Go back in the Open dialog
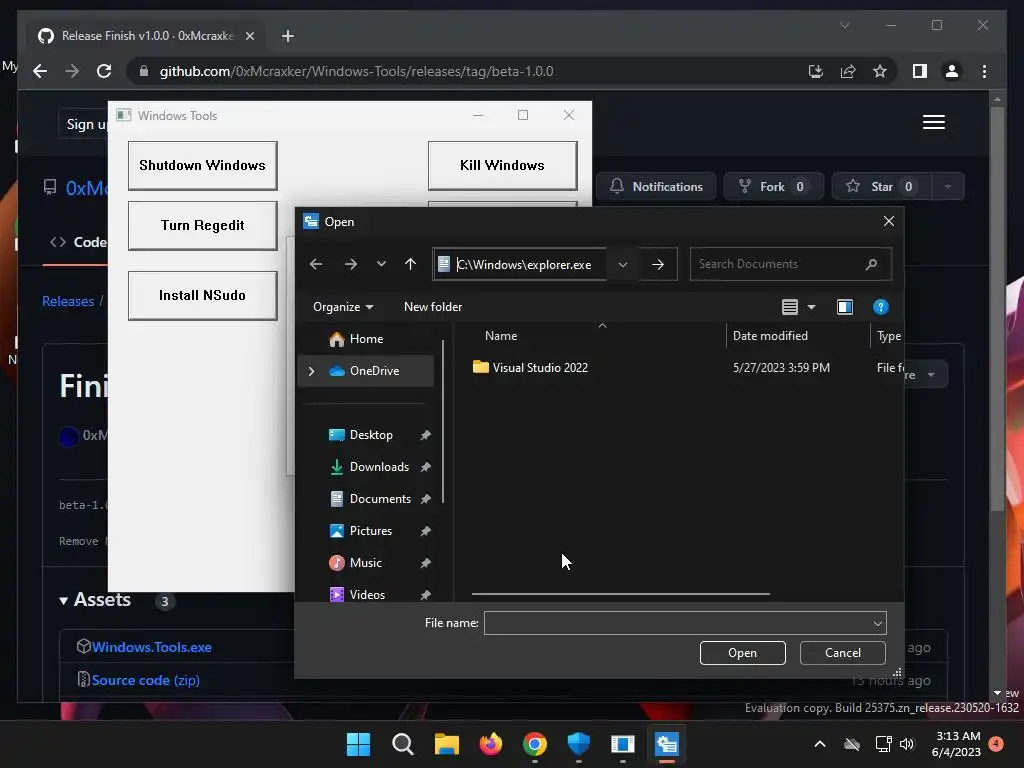Image resolution: width=1024 pixels, height=768 pixels. click(x=316, y=264)
